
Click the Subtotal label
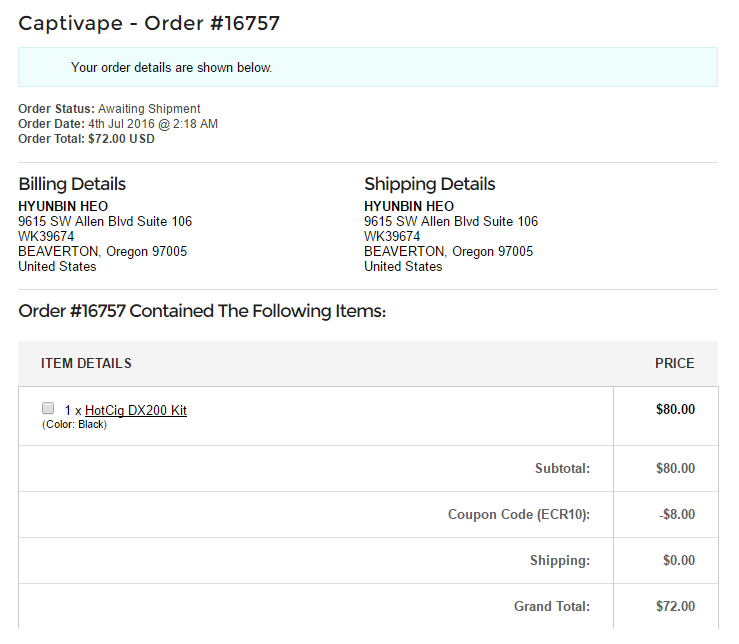(563, 468)
